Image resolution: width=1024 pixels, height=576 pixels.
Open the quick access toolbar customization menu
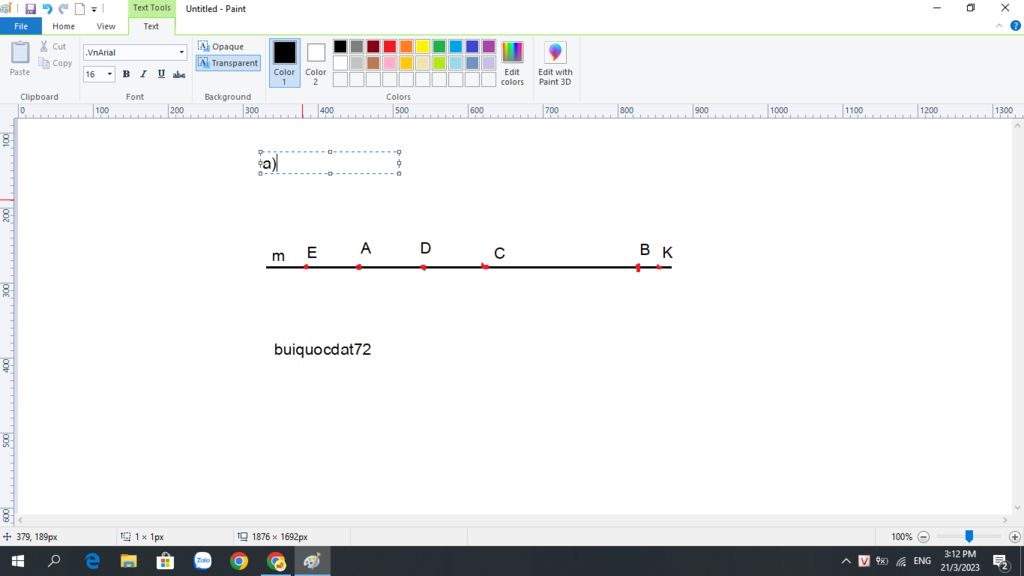pyautogui.click(x=94, y=8)
